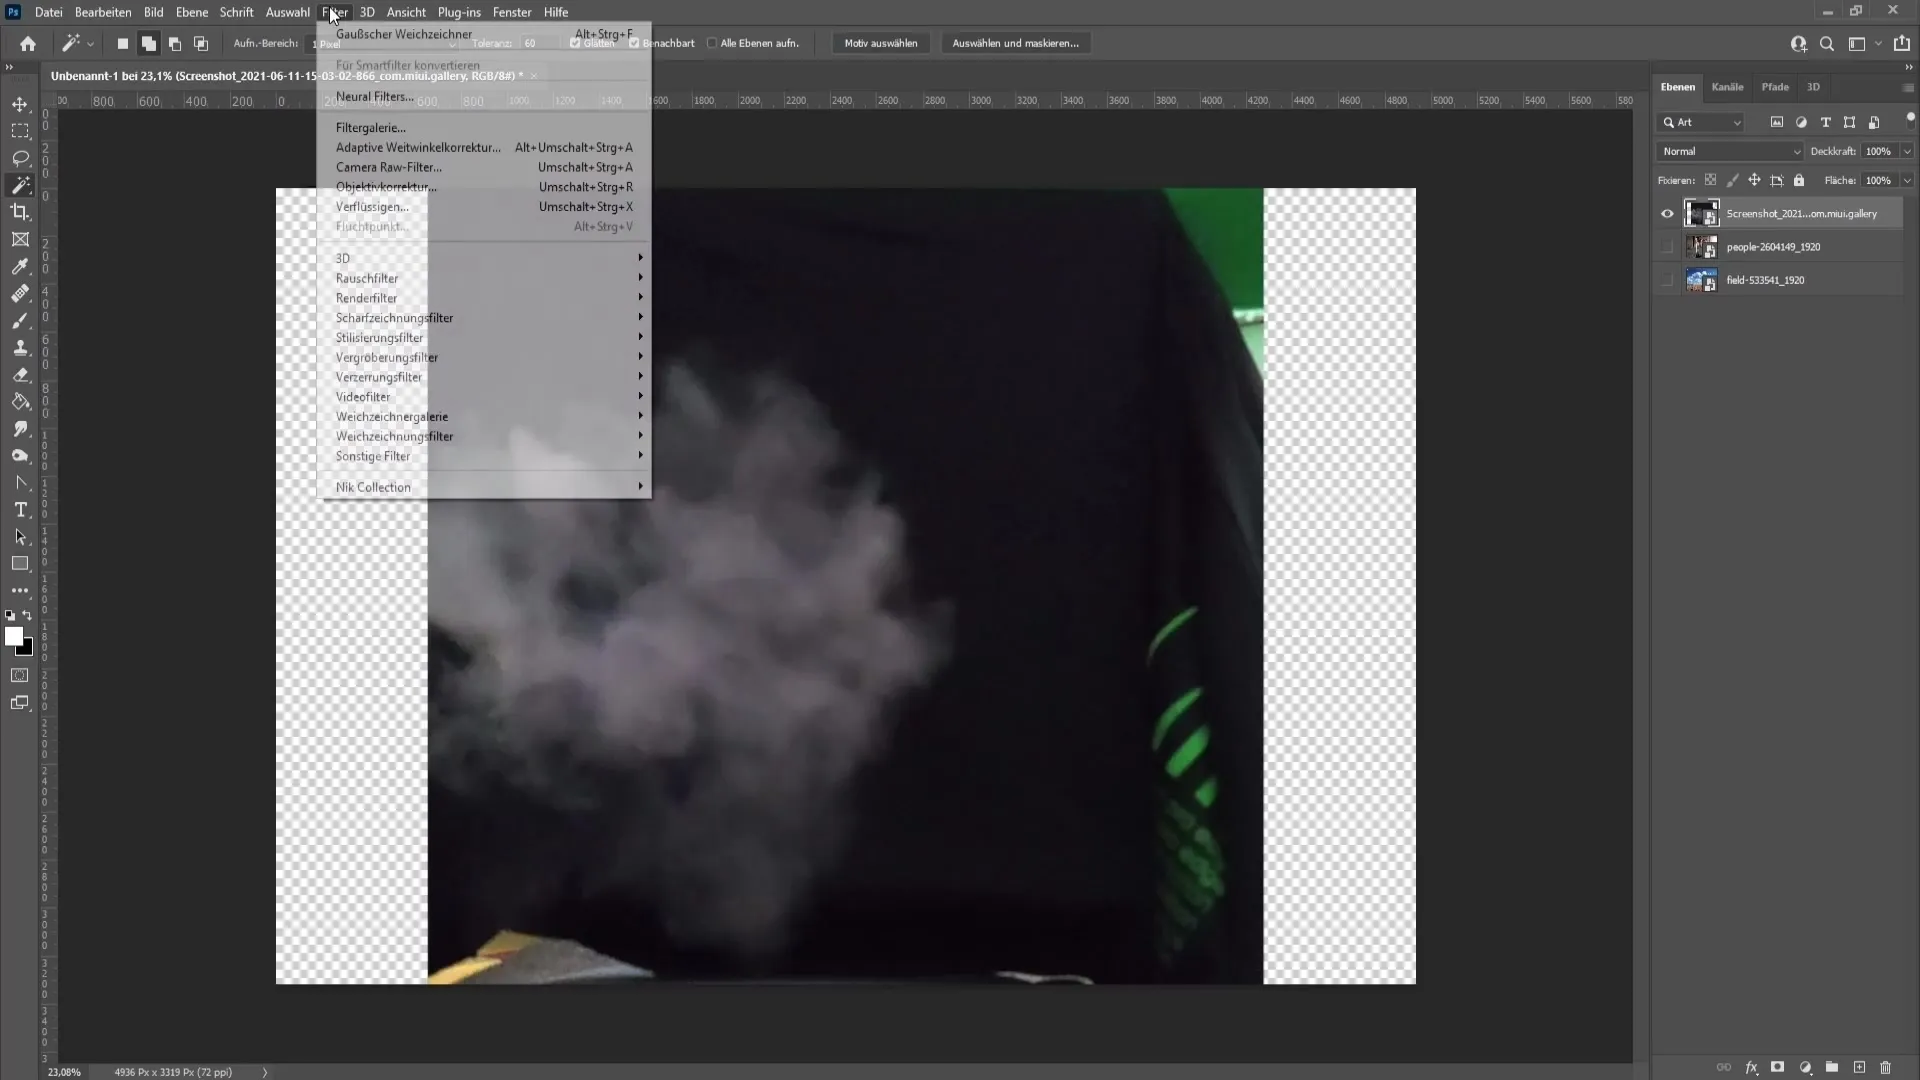Toggle visibility of Screenshot layer
This screenshot has width=1920, height=1080.
[x=1667, y=212]
